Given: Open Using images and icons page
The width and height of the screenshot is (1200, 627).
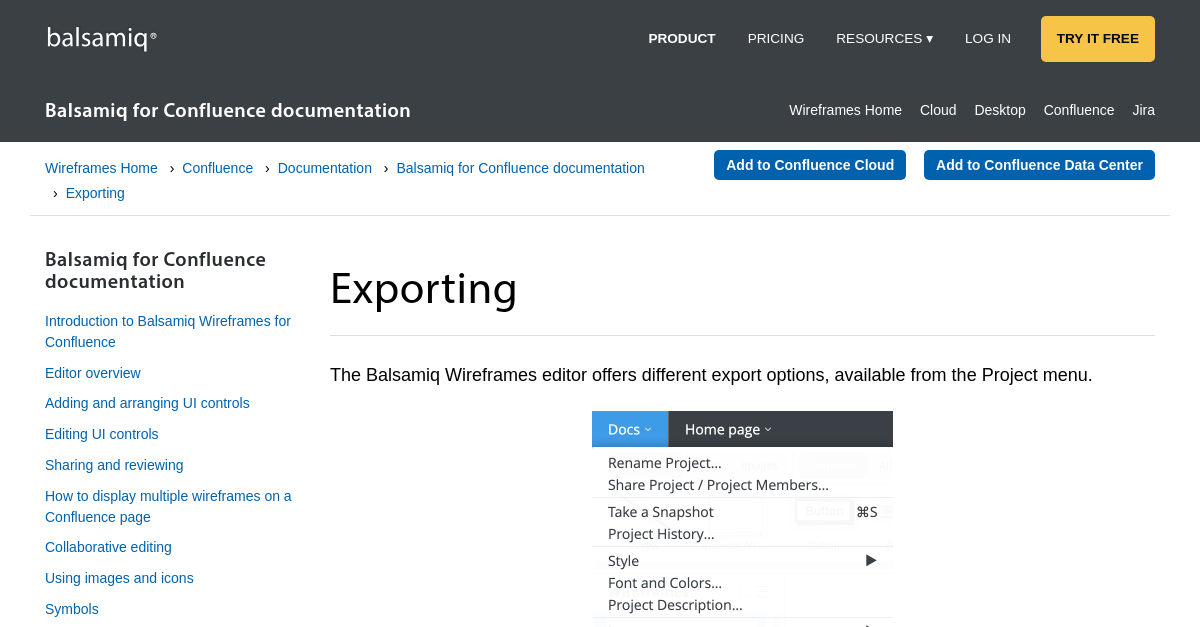Looking at the screenshot, I should (119, 578).
